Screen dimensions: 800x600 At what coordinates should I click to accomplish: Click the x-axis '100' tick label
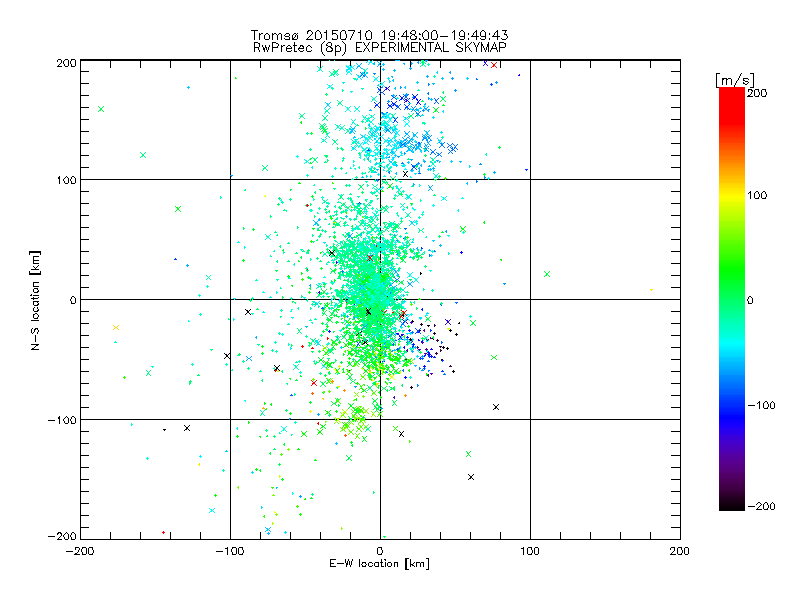(x=530, y=551)
